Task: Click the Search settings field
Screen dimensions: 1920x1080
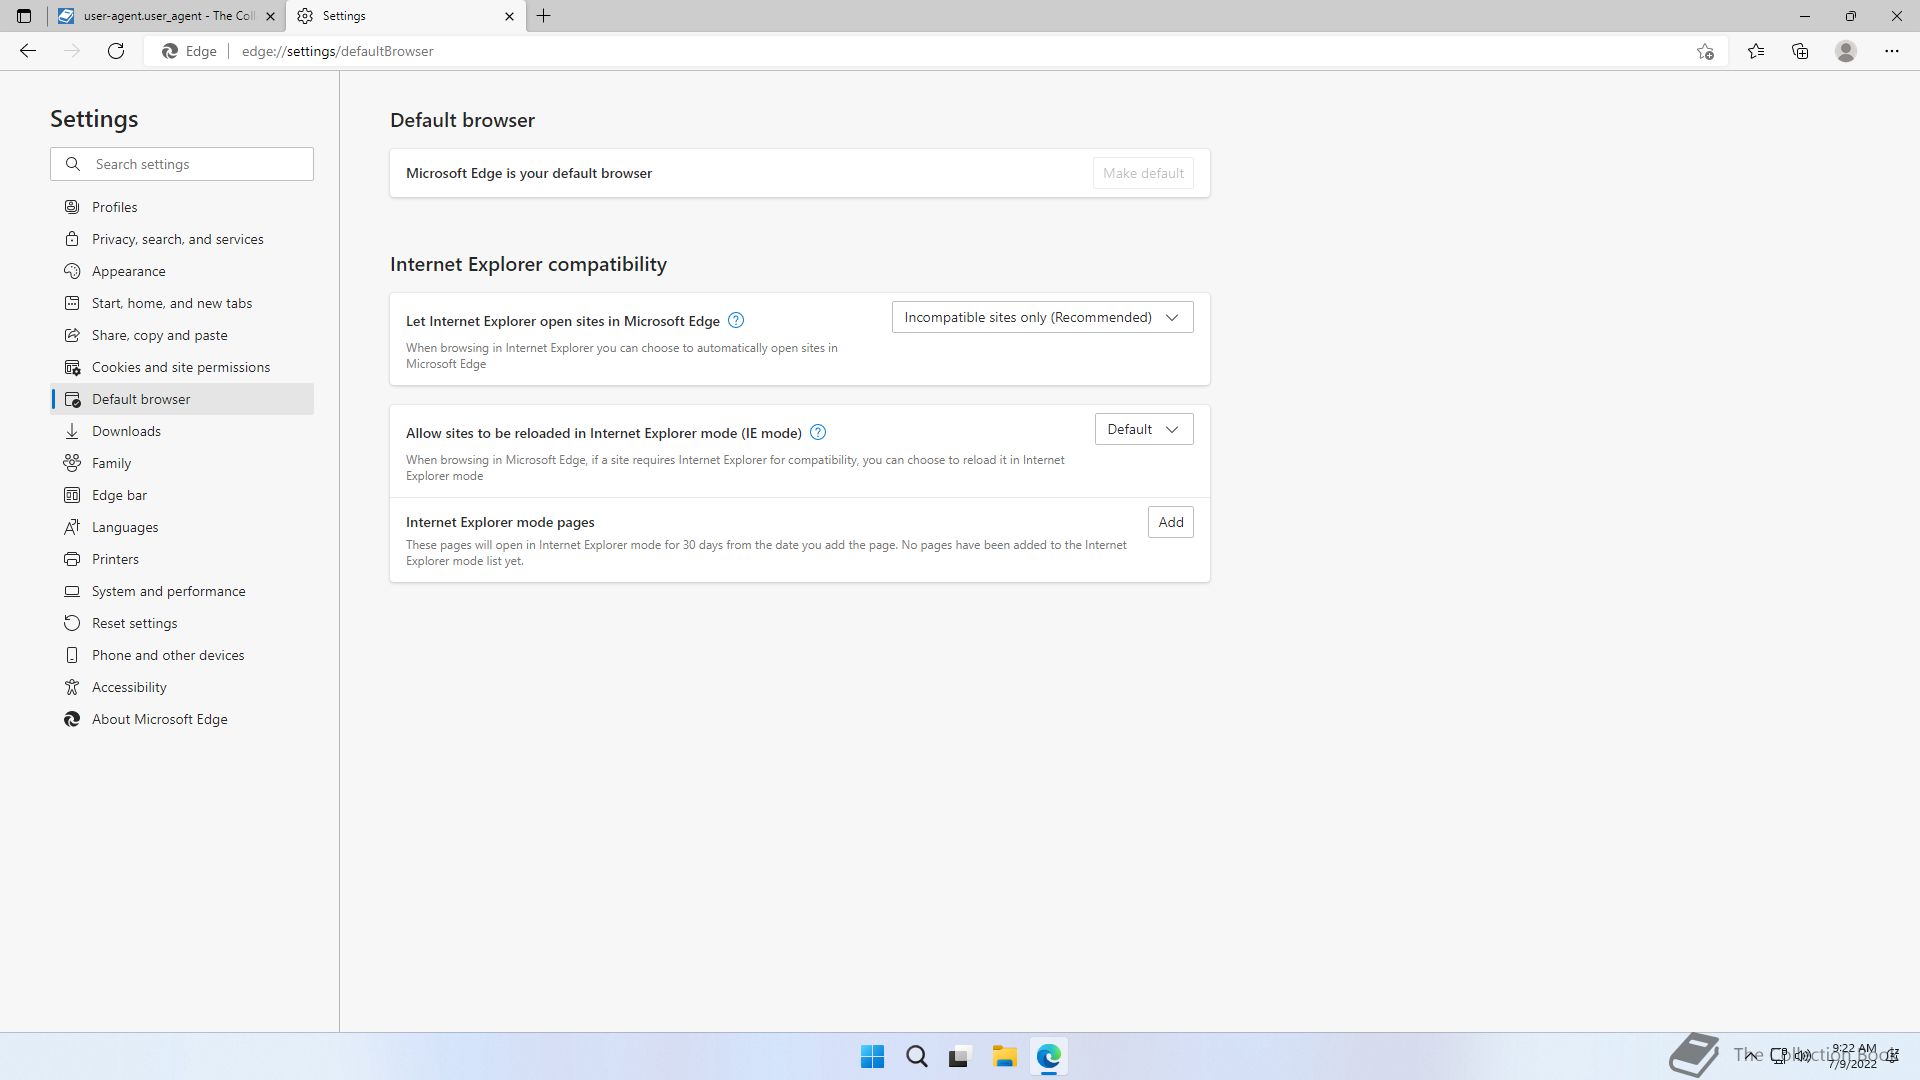Action: [x=182, y=164]
